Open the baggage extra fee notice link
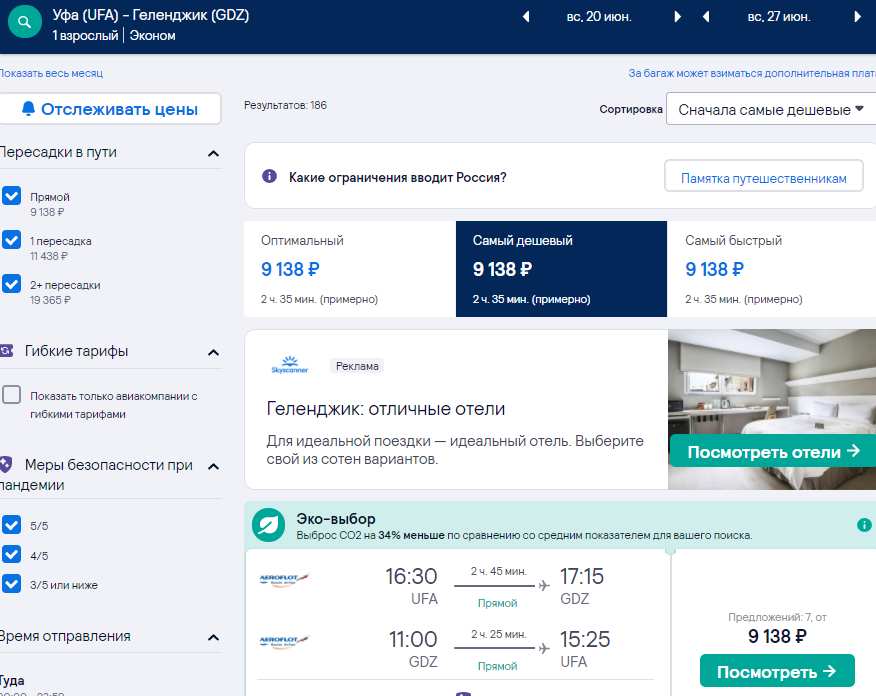This screenshot has height=696, width=876. [752, 73]
